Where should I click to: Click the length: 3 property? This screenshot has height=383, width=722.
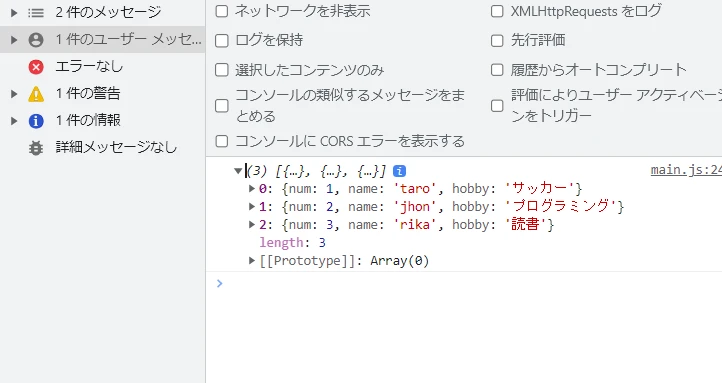pyautogui.click(x=292, y=243)
